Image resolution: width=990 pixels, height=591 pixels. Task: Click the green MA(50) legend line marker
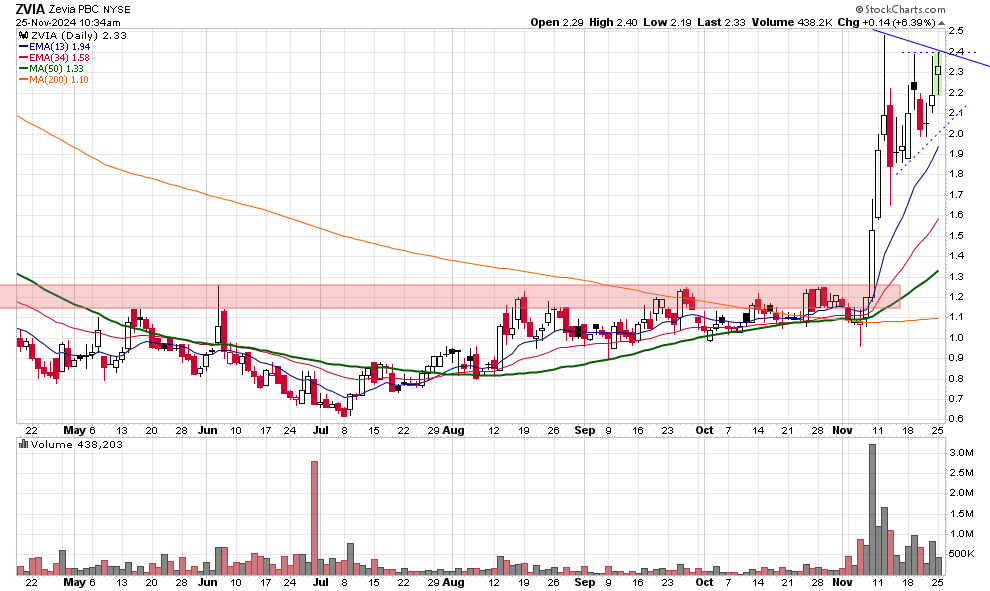(23, 70)
